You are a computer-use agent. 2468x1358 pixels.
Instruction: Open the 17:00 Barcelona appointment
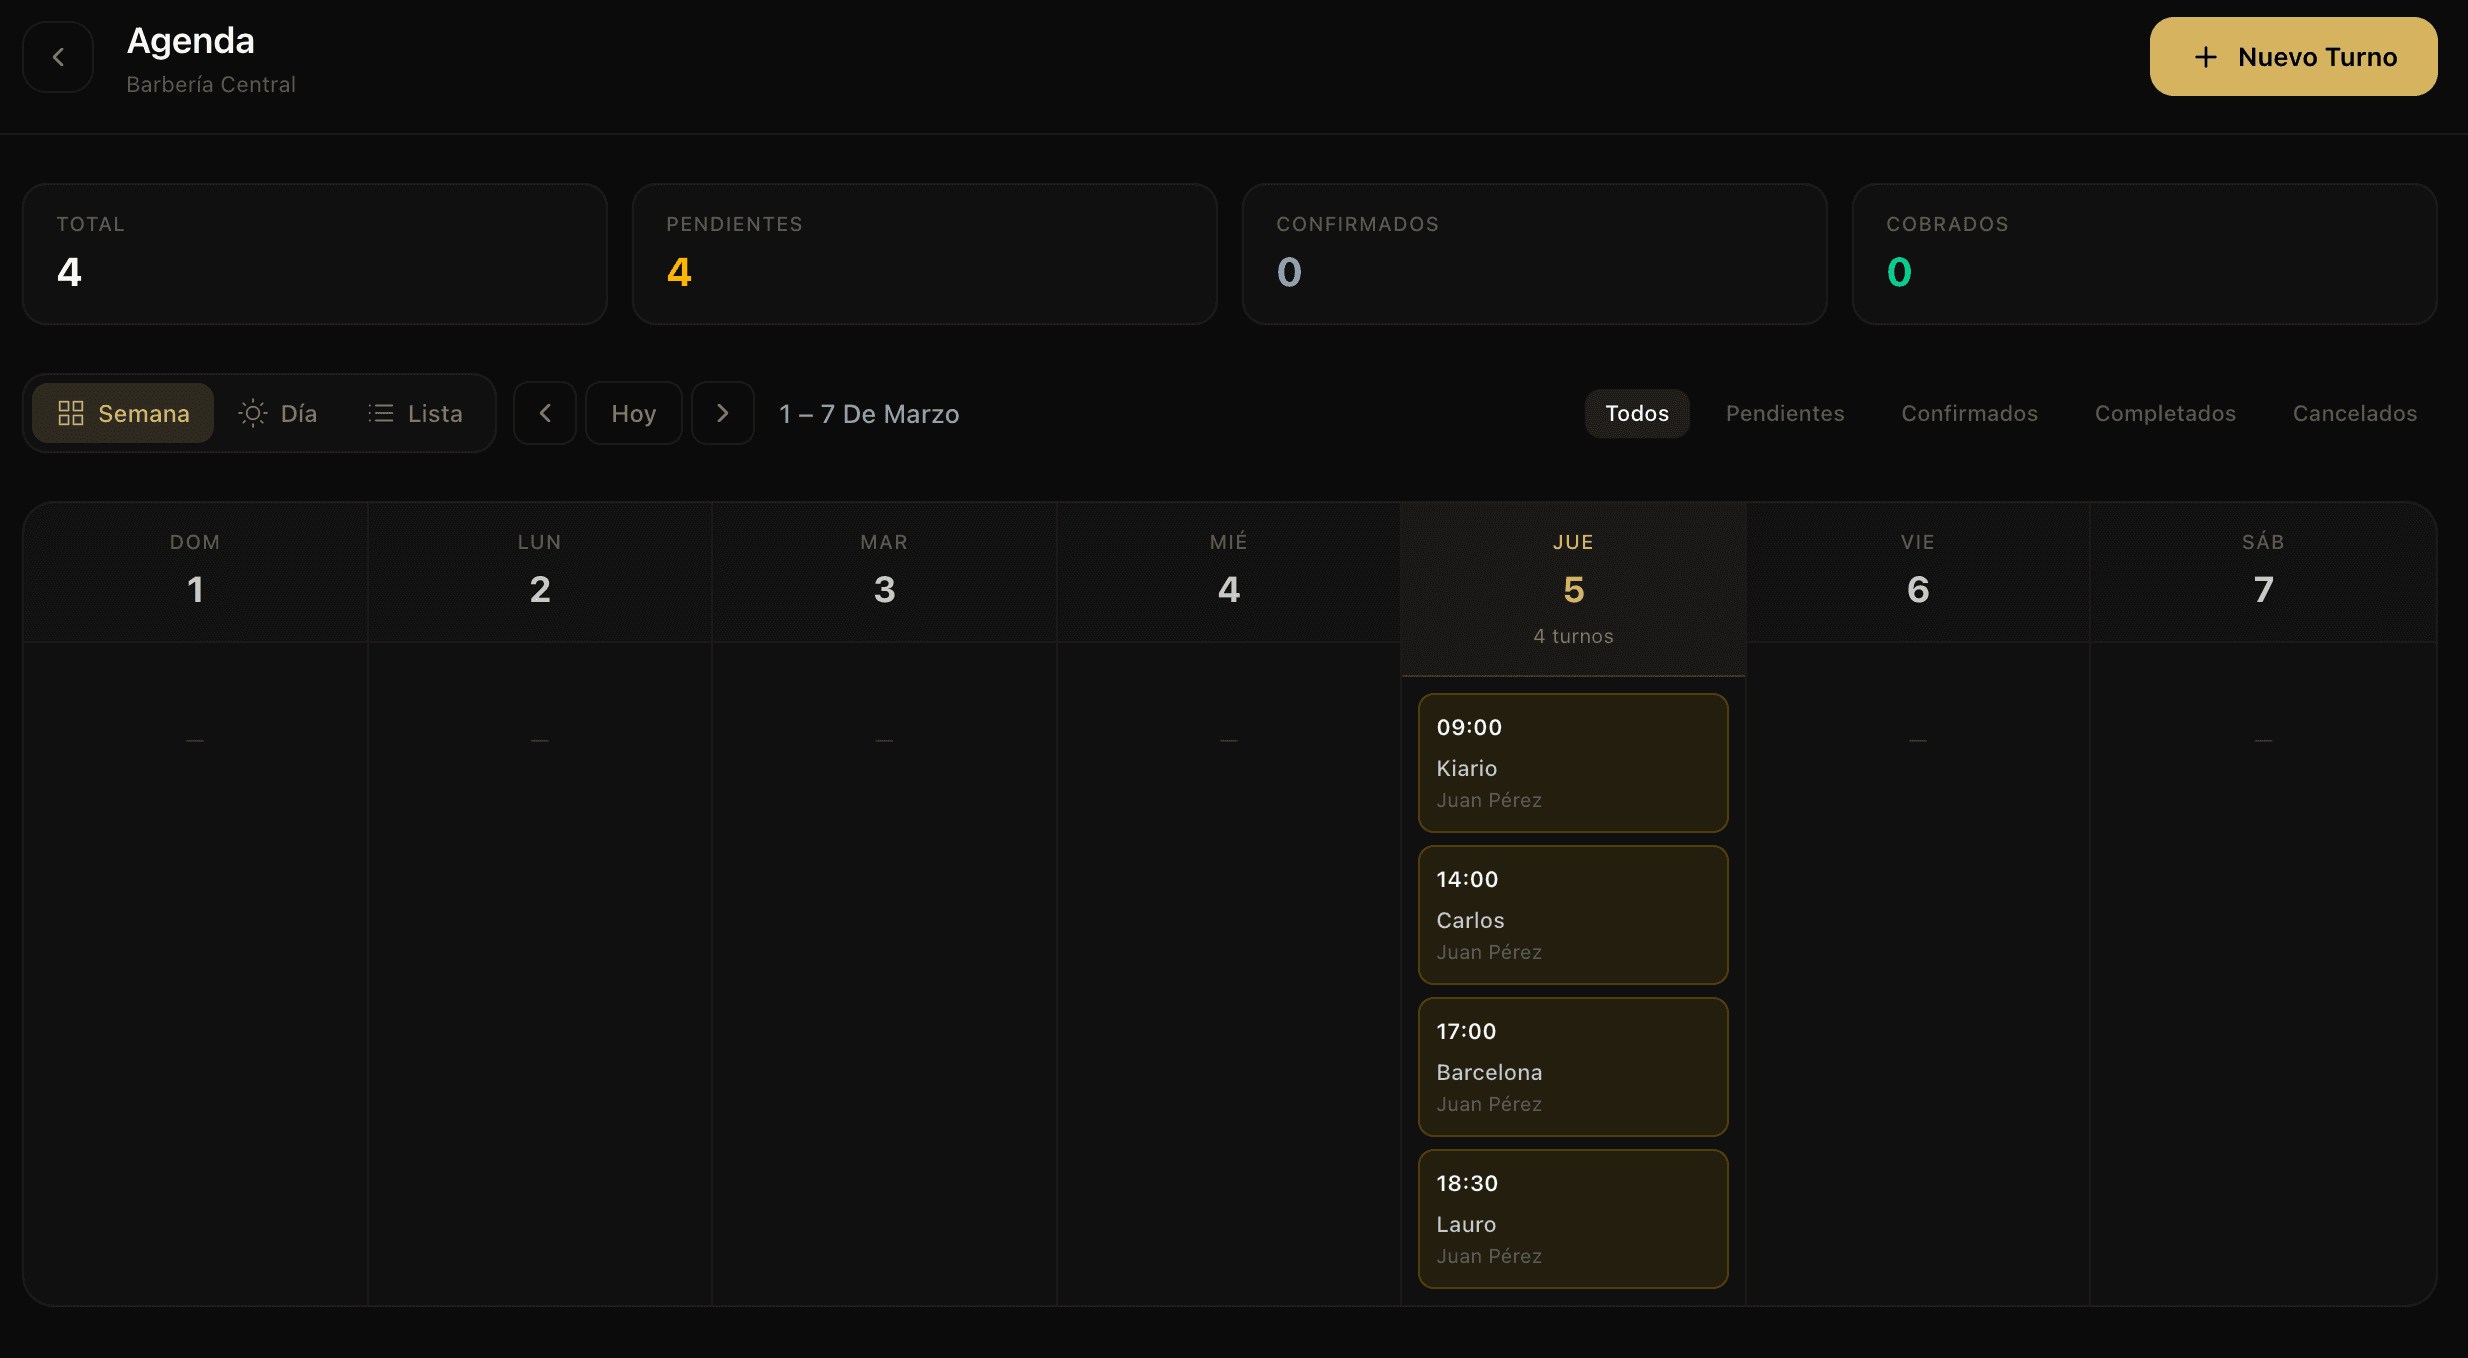pyautogui.click(x=1572, y=1067)
